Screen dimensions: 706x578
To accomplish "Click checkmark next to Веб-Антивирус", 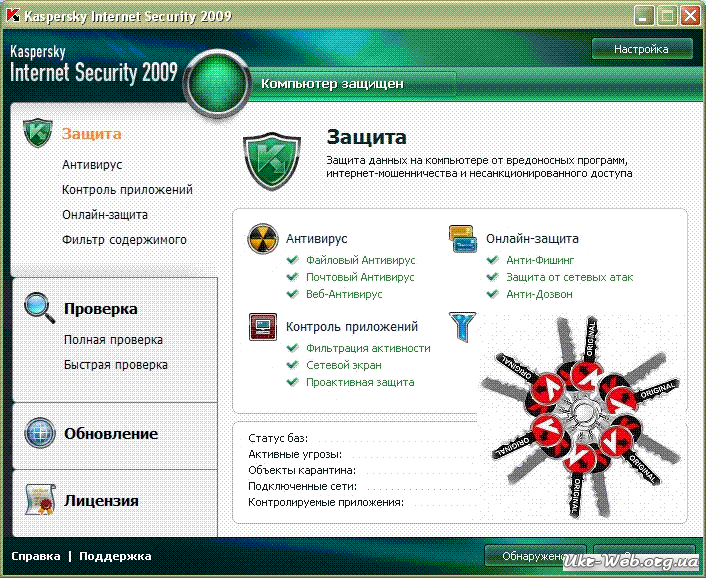I will pyautogui.click(x=292, y=294).
